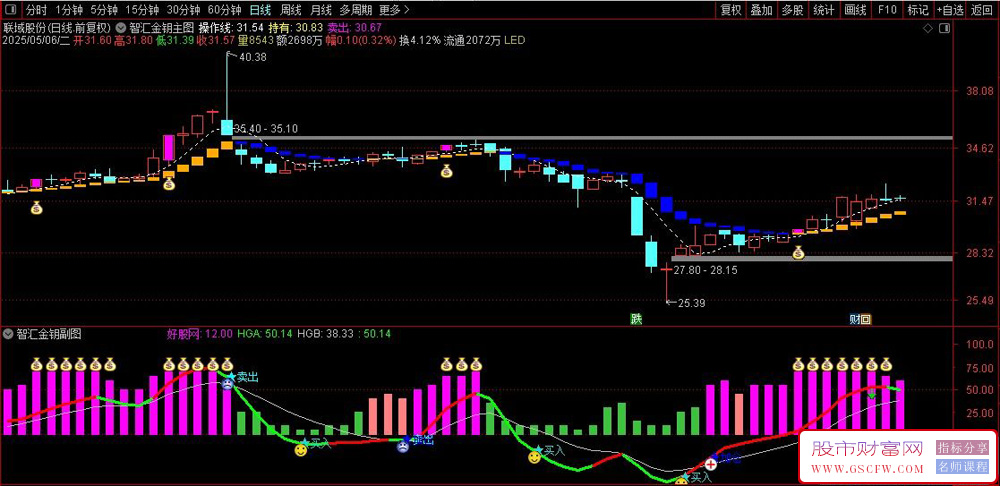
Task: Open the 更多 periods menu
Action: coord(394,10)
